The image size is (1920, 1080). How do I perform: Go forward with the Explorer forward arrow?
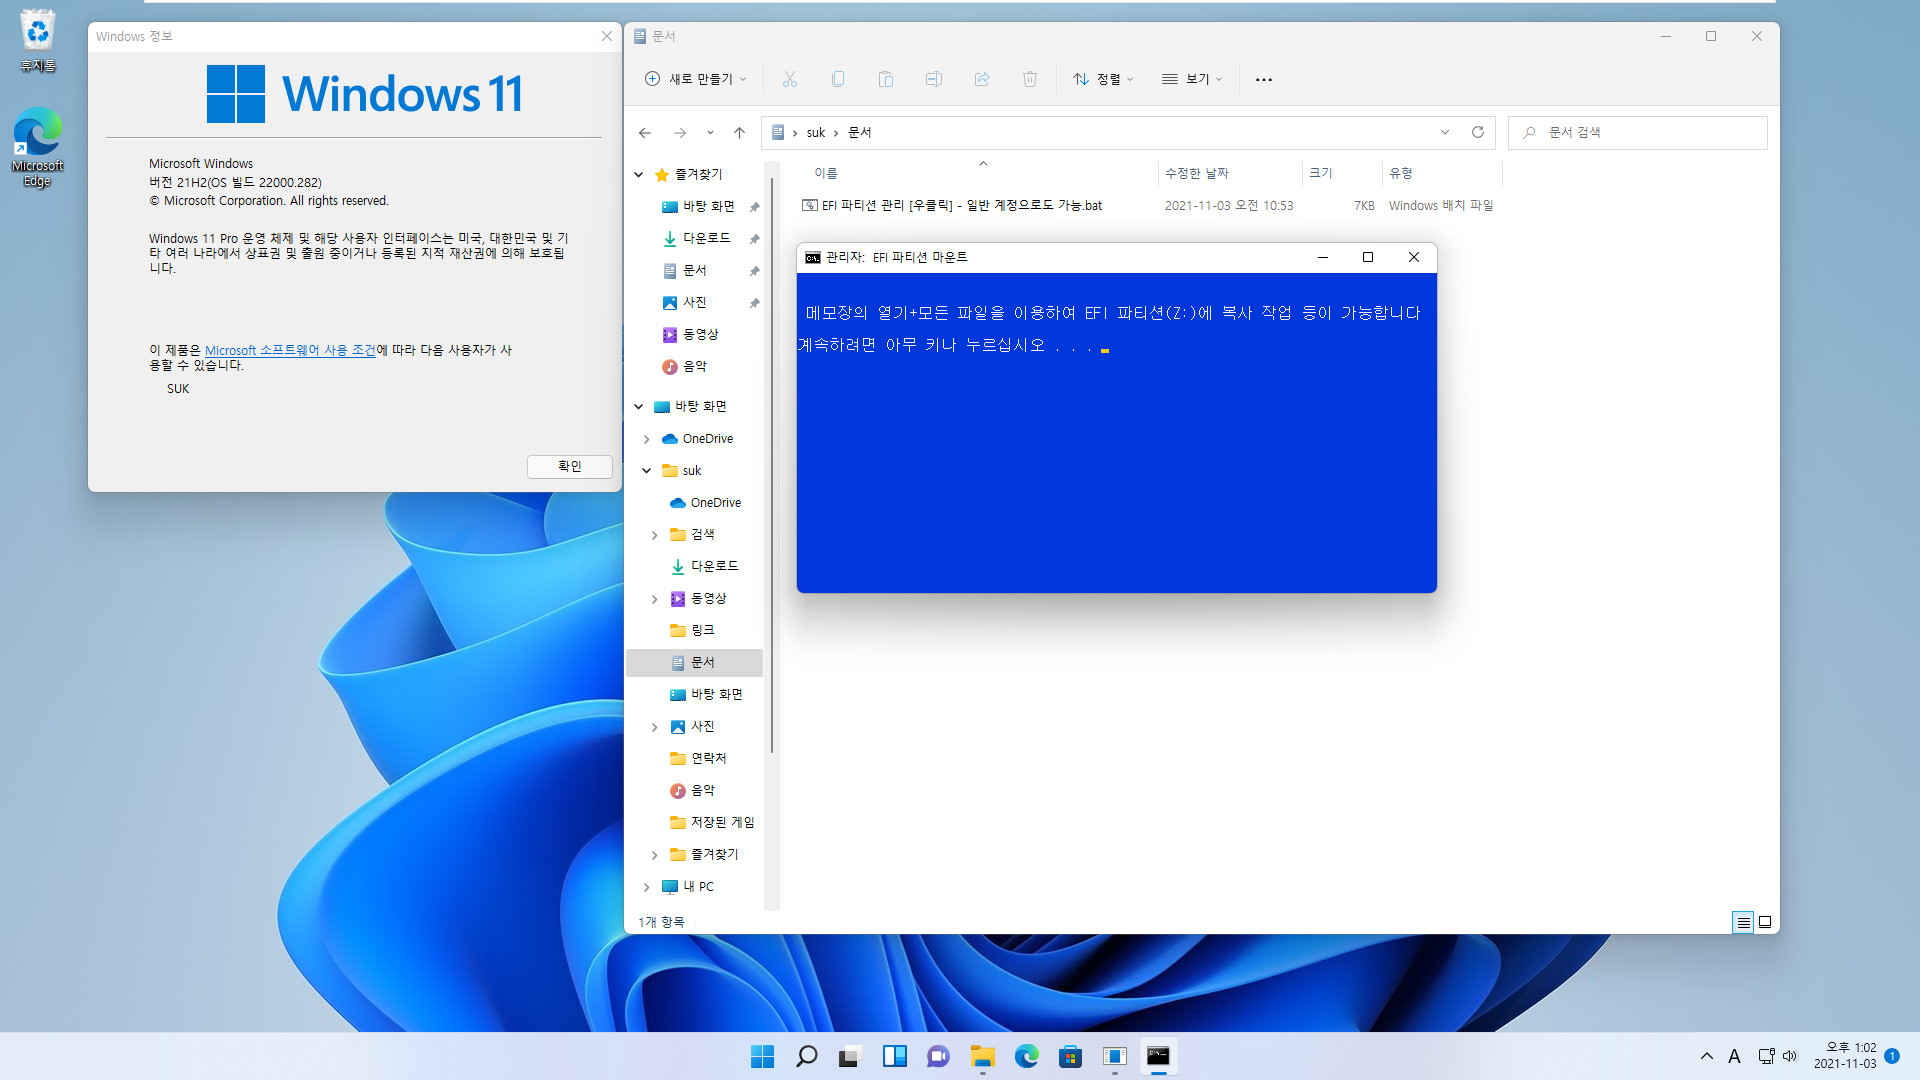tap(680, 132)
